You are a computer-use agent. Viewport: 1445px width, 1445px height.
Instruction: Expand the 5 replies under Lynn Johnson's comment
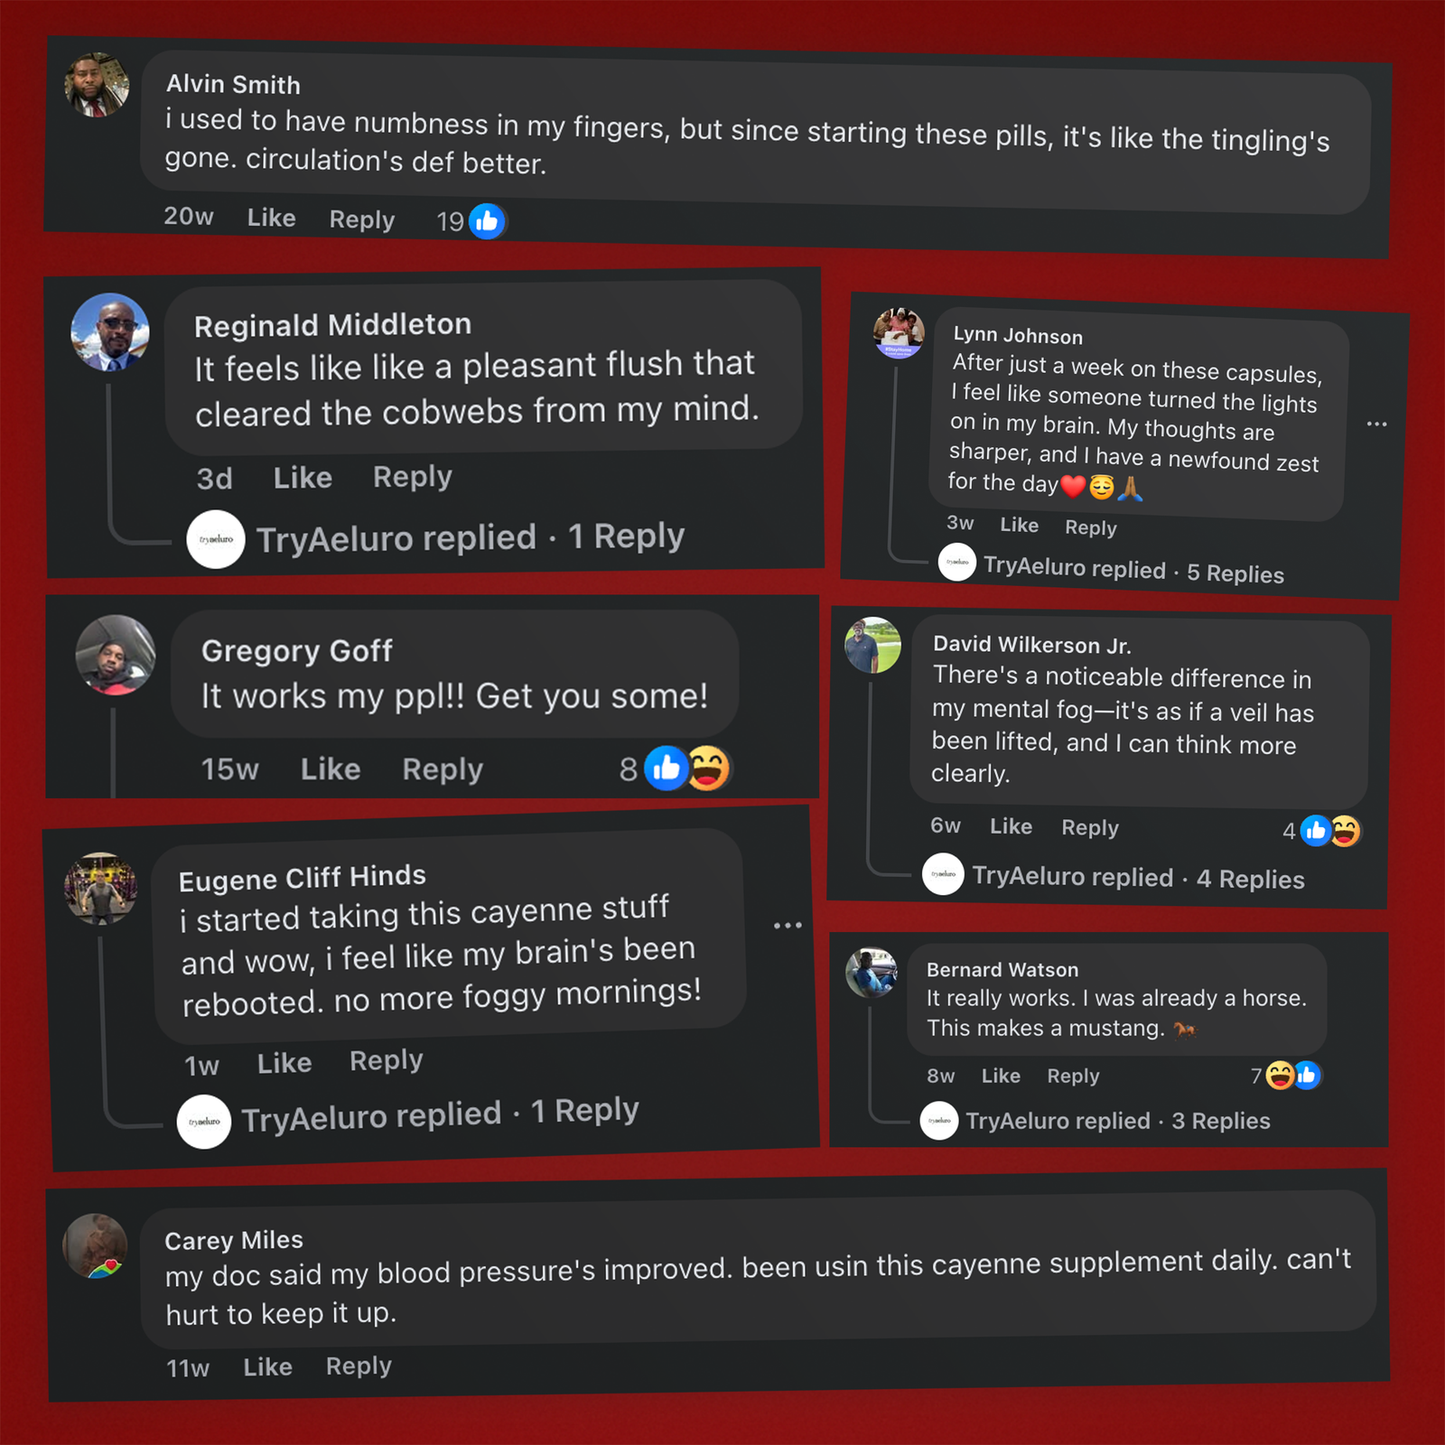point(1235,573)
